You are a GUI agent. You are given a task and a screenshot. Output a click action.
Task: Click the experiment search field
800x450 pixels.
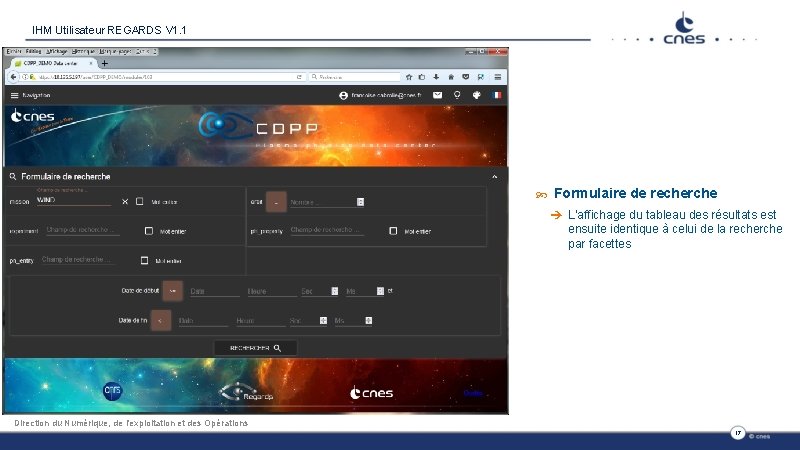[x=83, y=230]
